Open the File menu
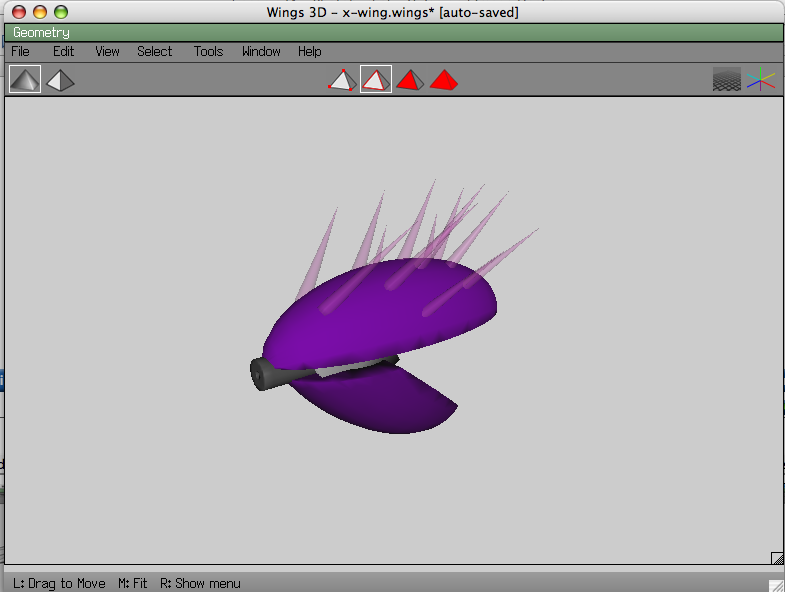Screen dimensions: 785x592 click(x=20, y=51)
